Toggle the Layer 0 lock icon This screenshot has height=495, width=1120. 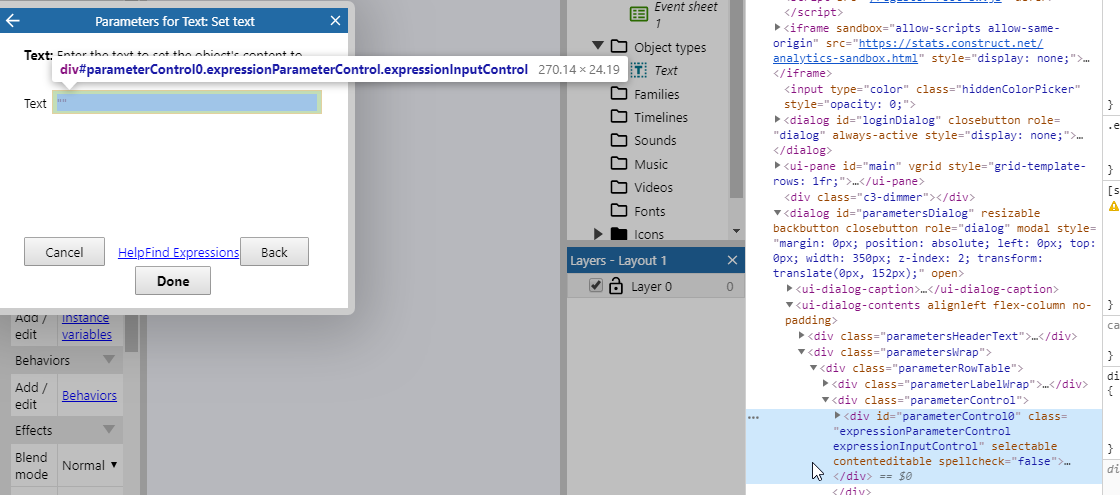616,286
